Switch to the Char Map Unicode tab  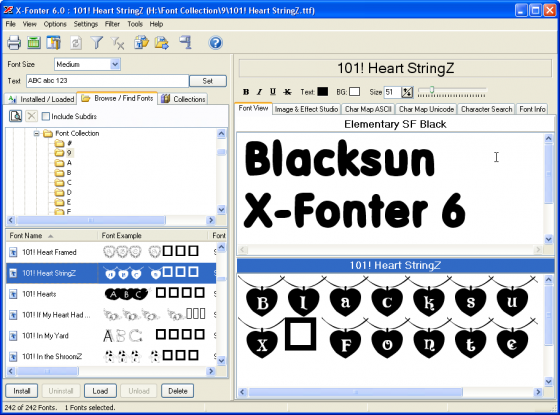pos(426,109)
